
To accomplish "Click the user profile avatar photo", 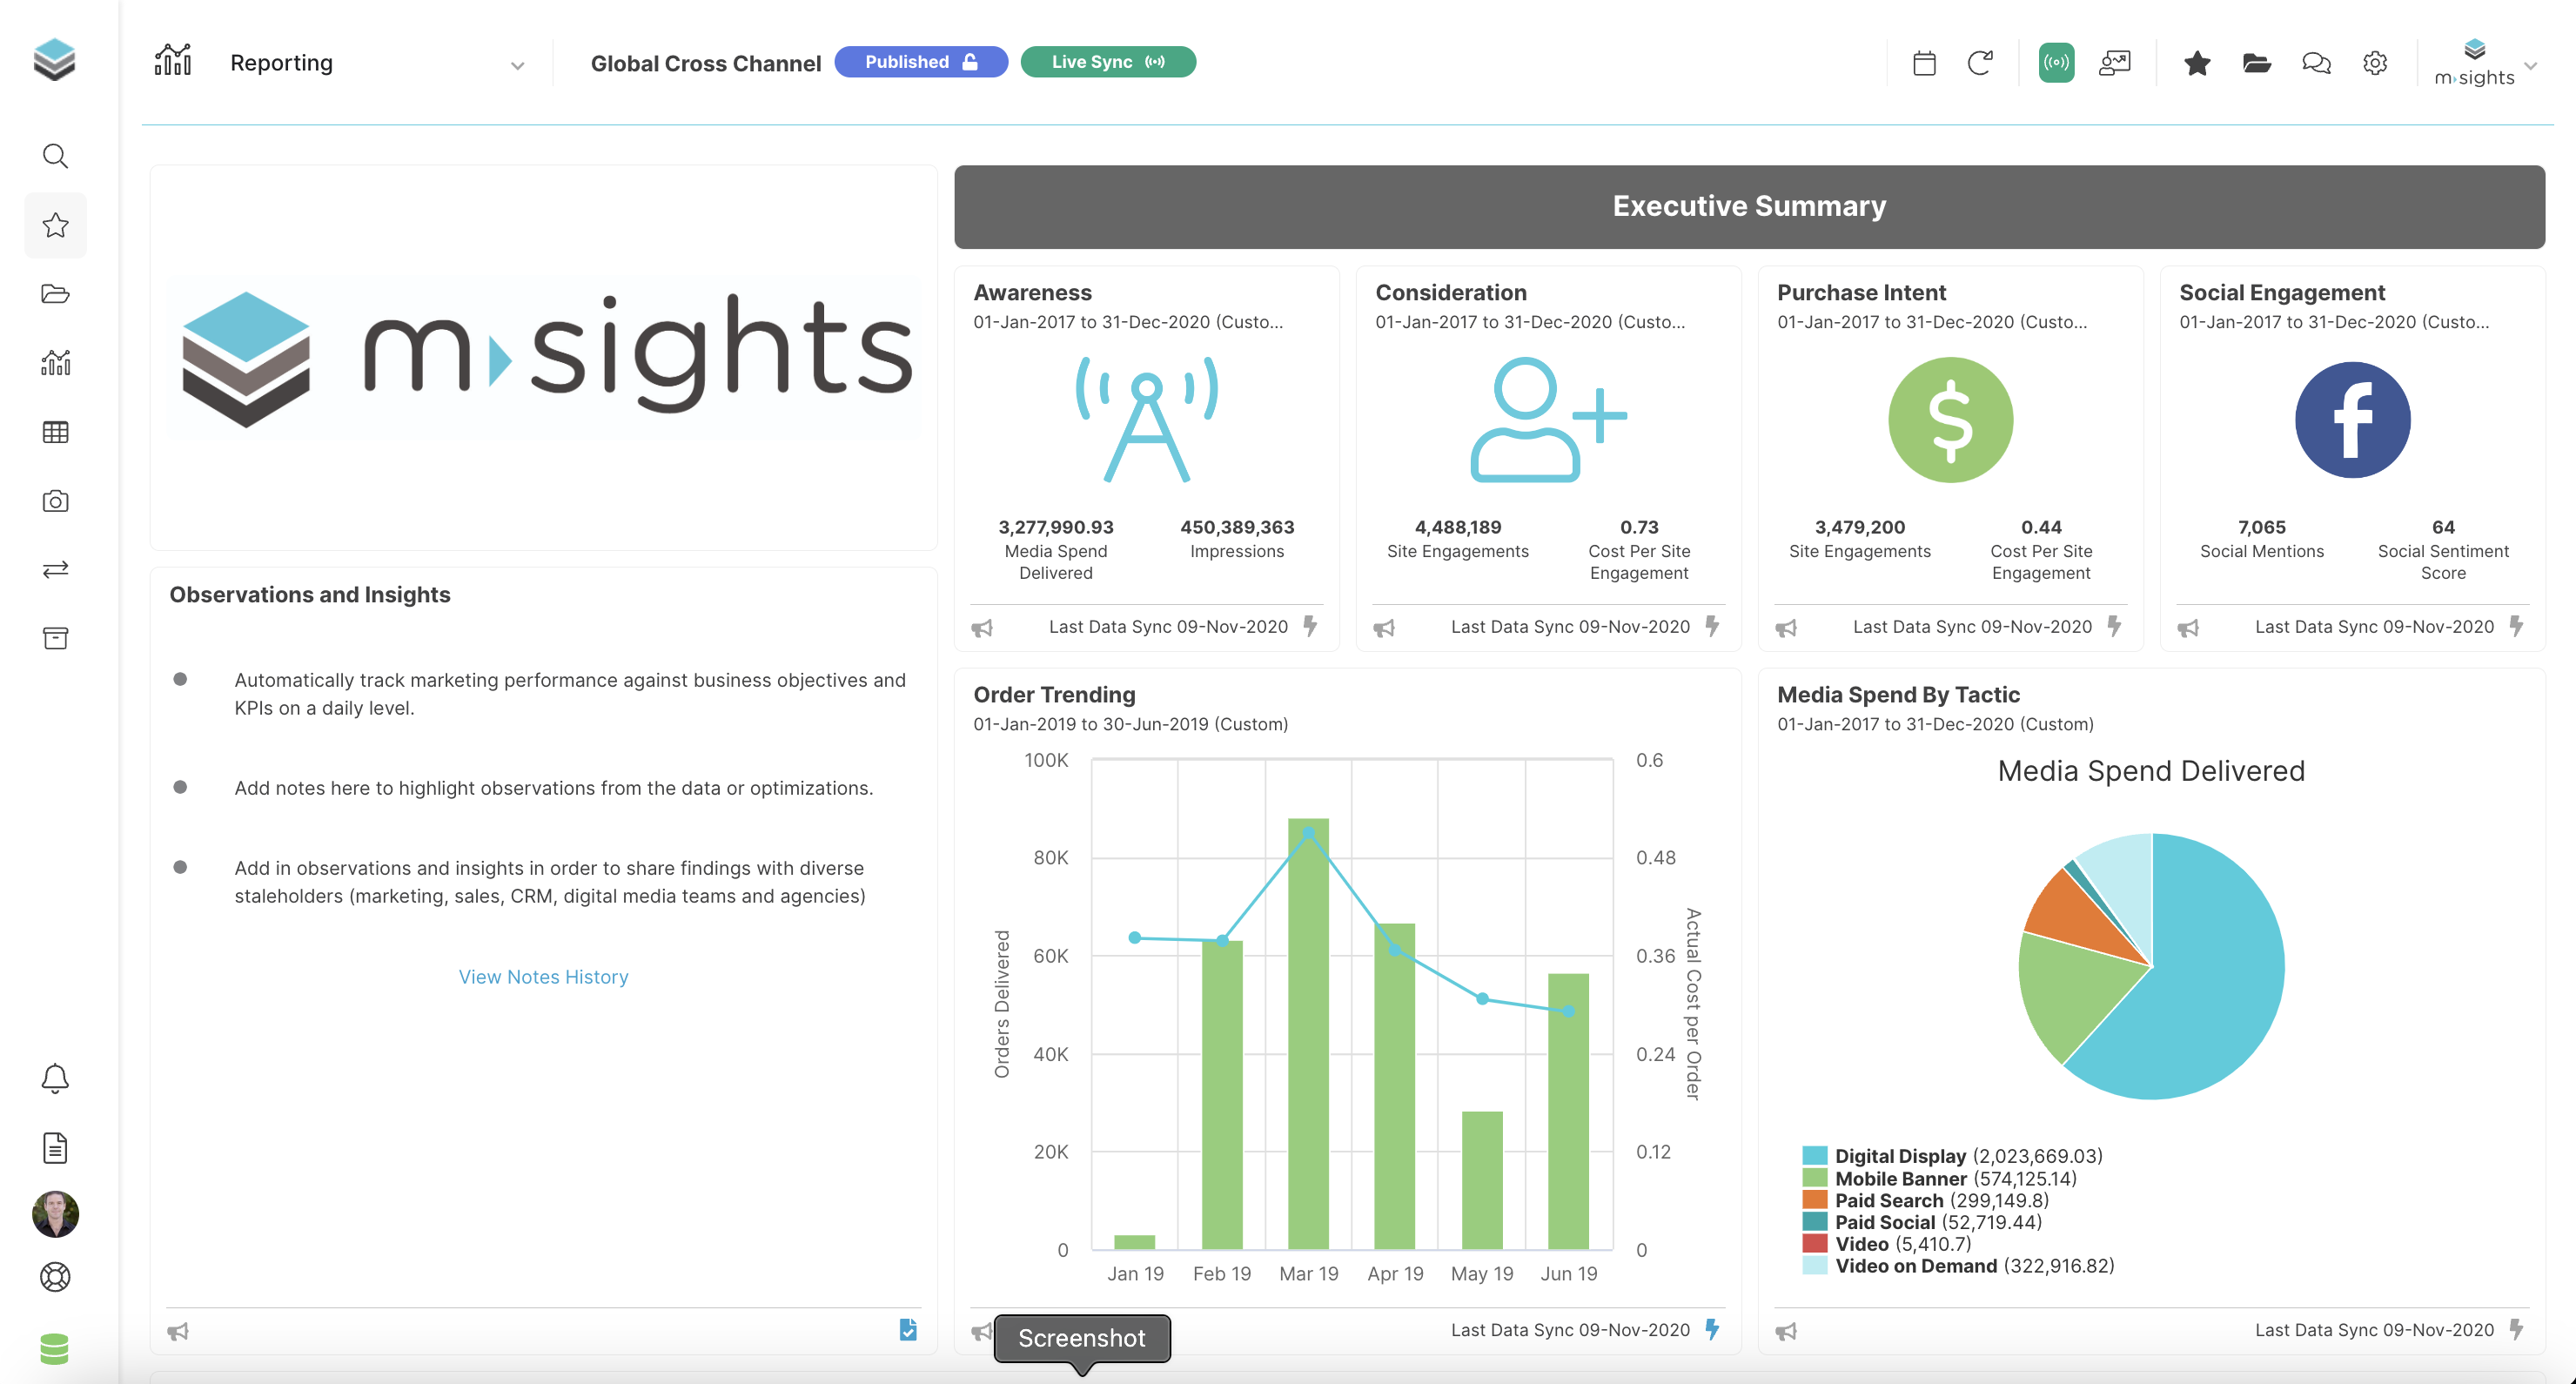I will coord(55,1213).
